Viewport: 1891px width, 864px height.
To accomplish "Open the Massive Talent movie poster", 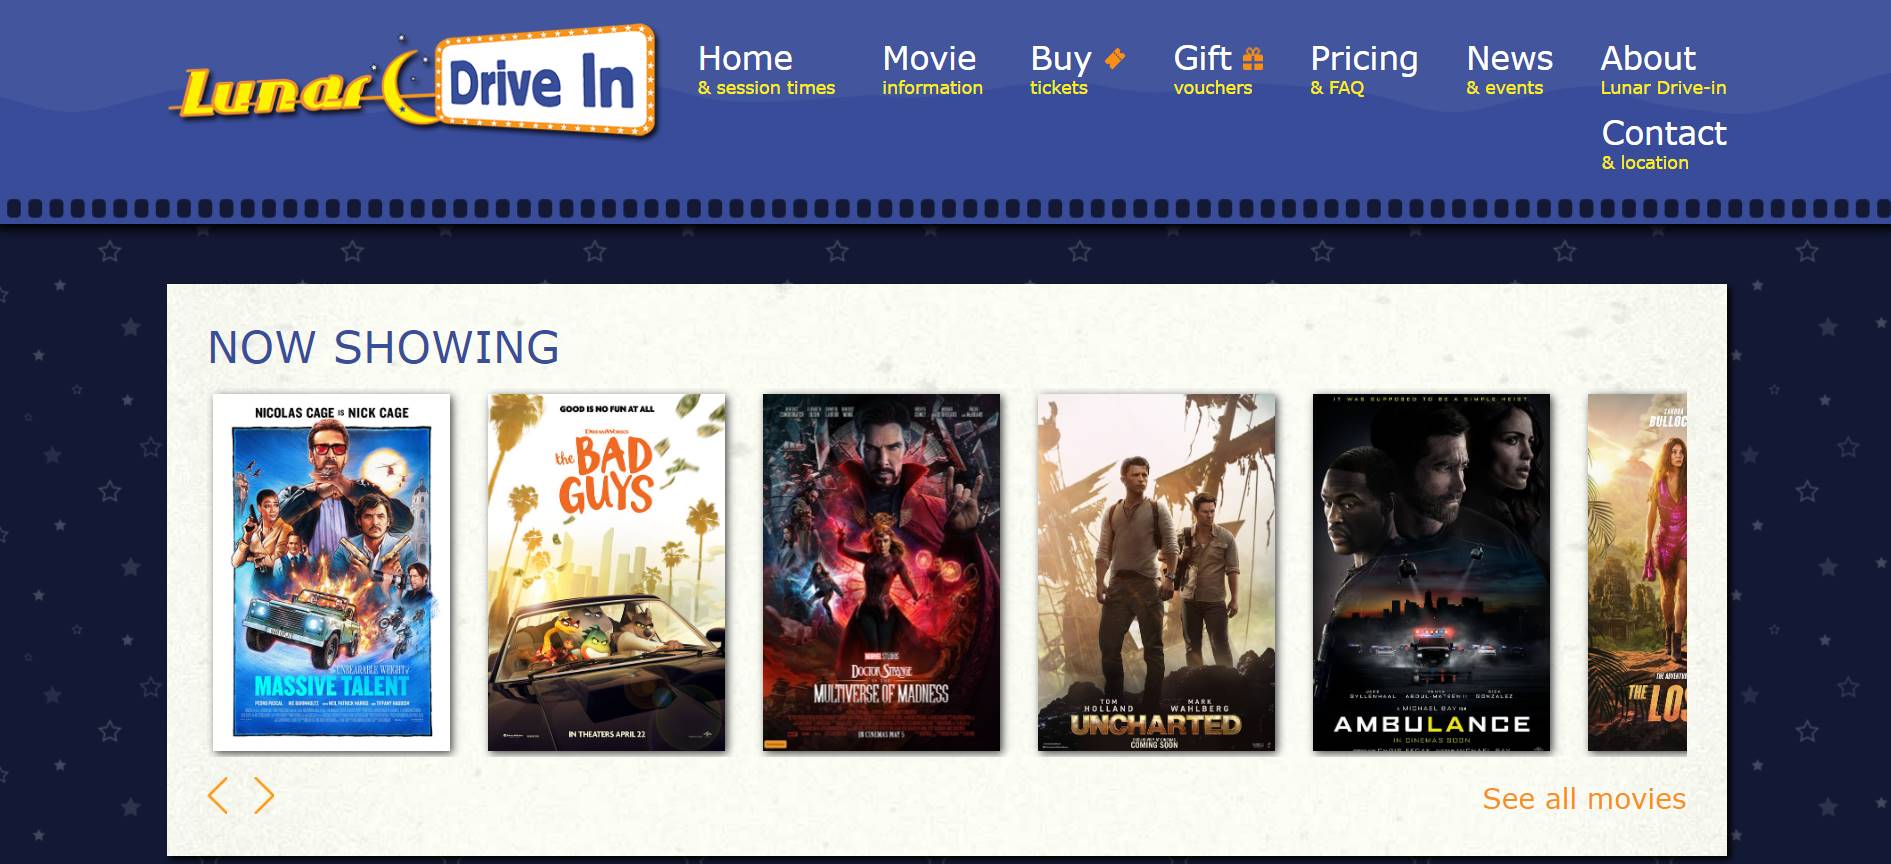I will tap(331, 572).
